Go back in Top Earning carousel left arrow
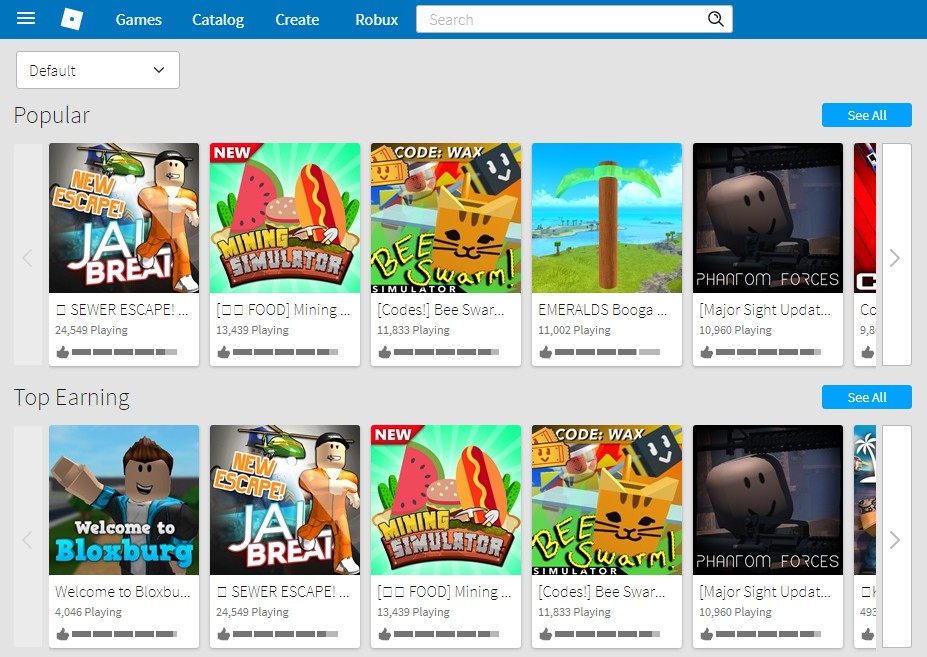927x657 pixels. [x=28, y=537]
